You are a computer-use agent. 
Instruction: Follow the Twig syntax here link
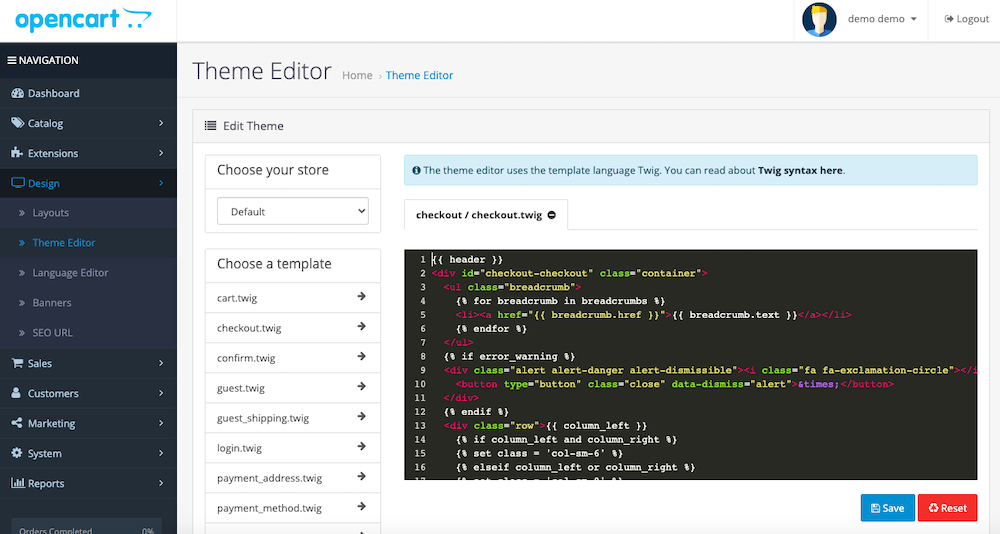pos(800,170)
